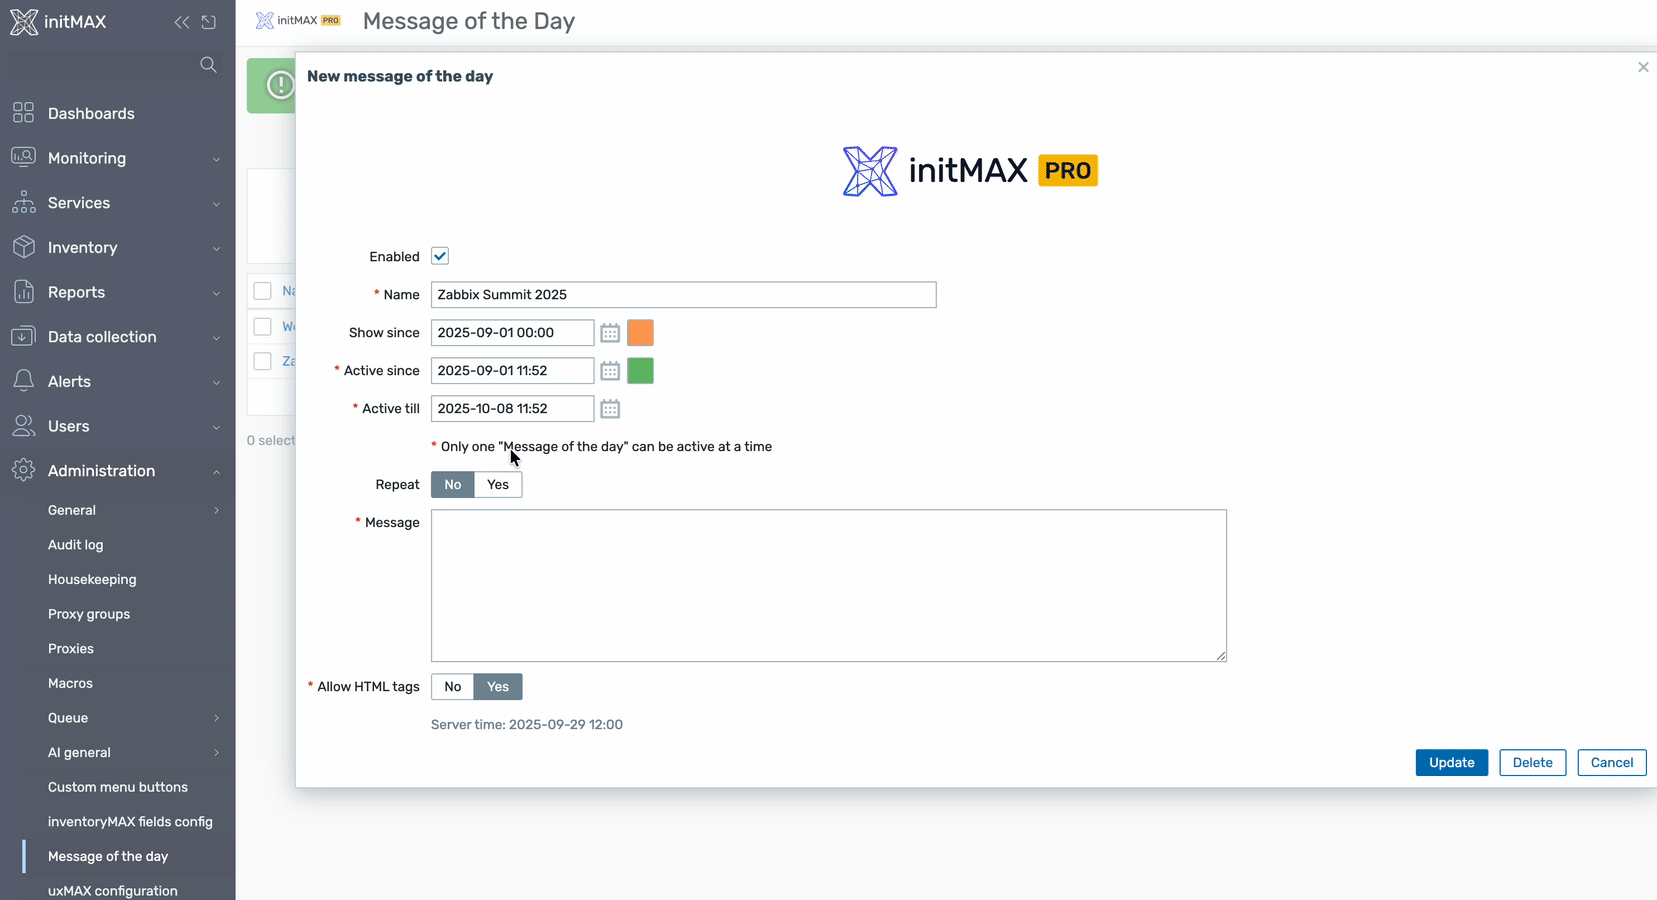1657x900 pixels.
Task: Collapse the Administration menu section
Action: tap(216, 472)
